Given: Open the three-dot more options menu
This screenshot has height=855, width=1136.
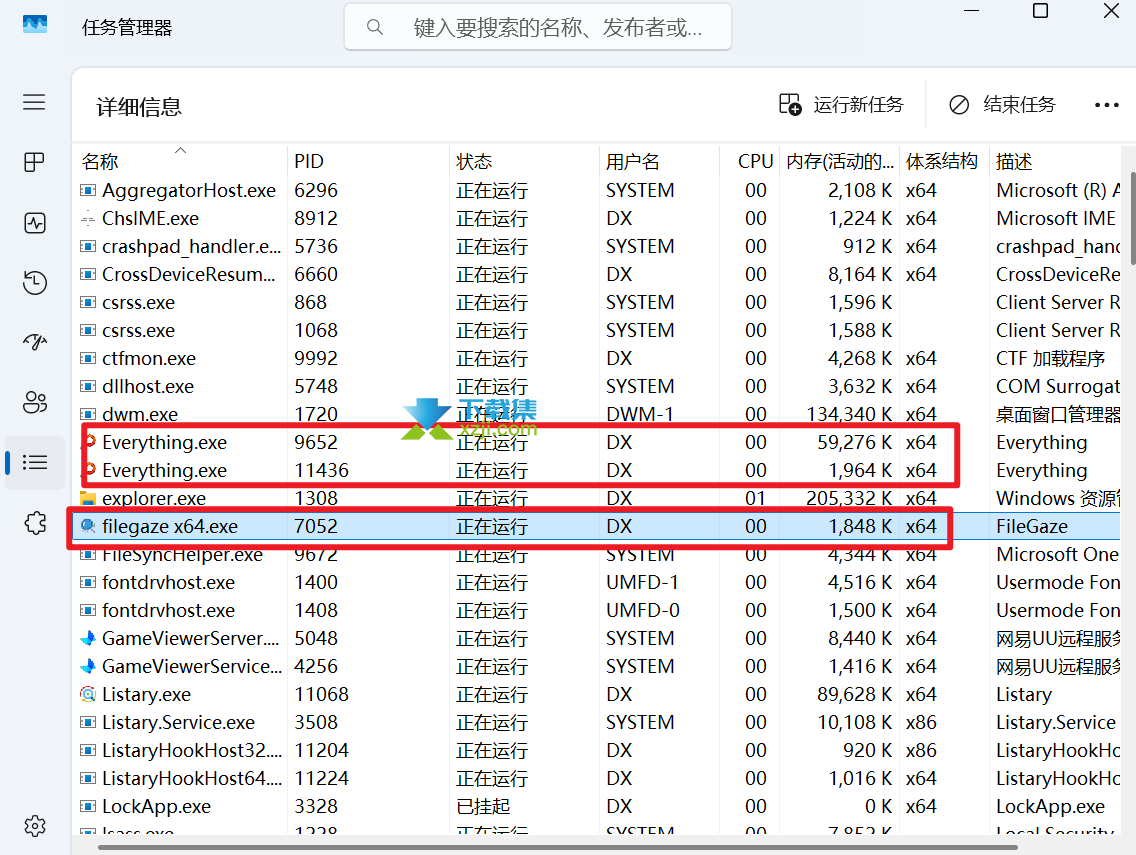Looking at the screenshot, I should coord(1106,105).
